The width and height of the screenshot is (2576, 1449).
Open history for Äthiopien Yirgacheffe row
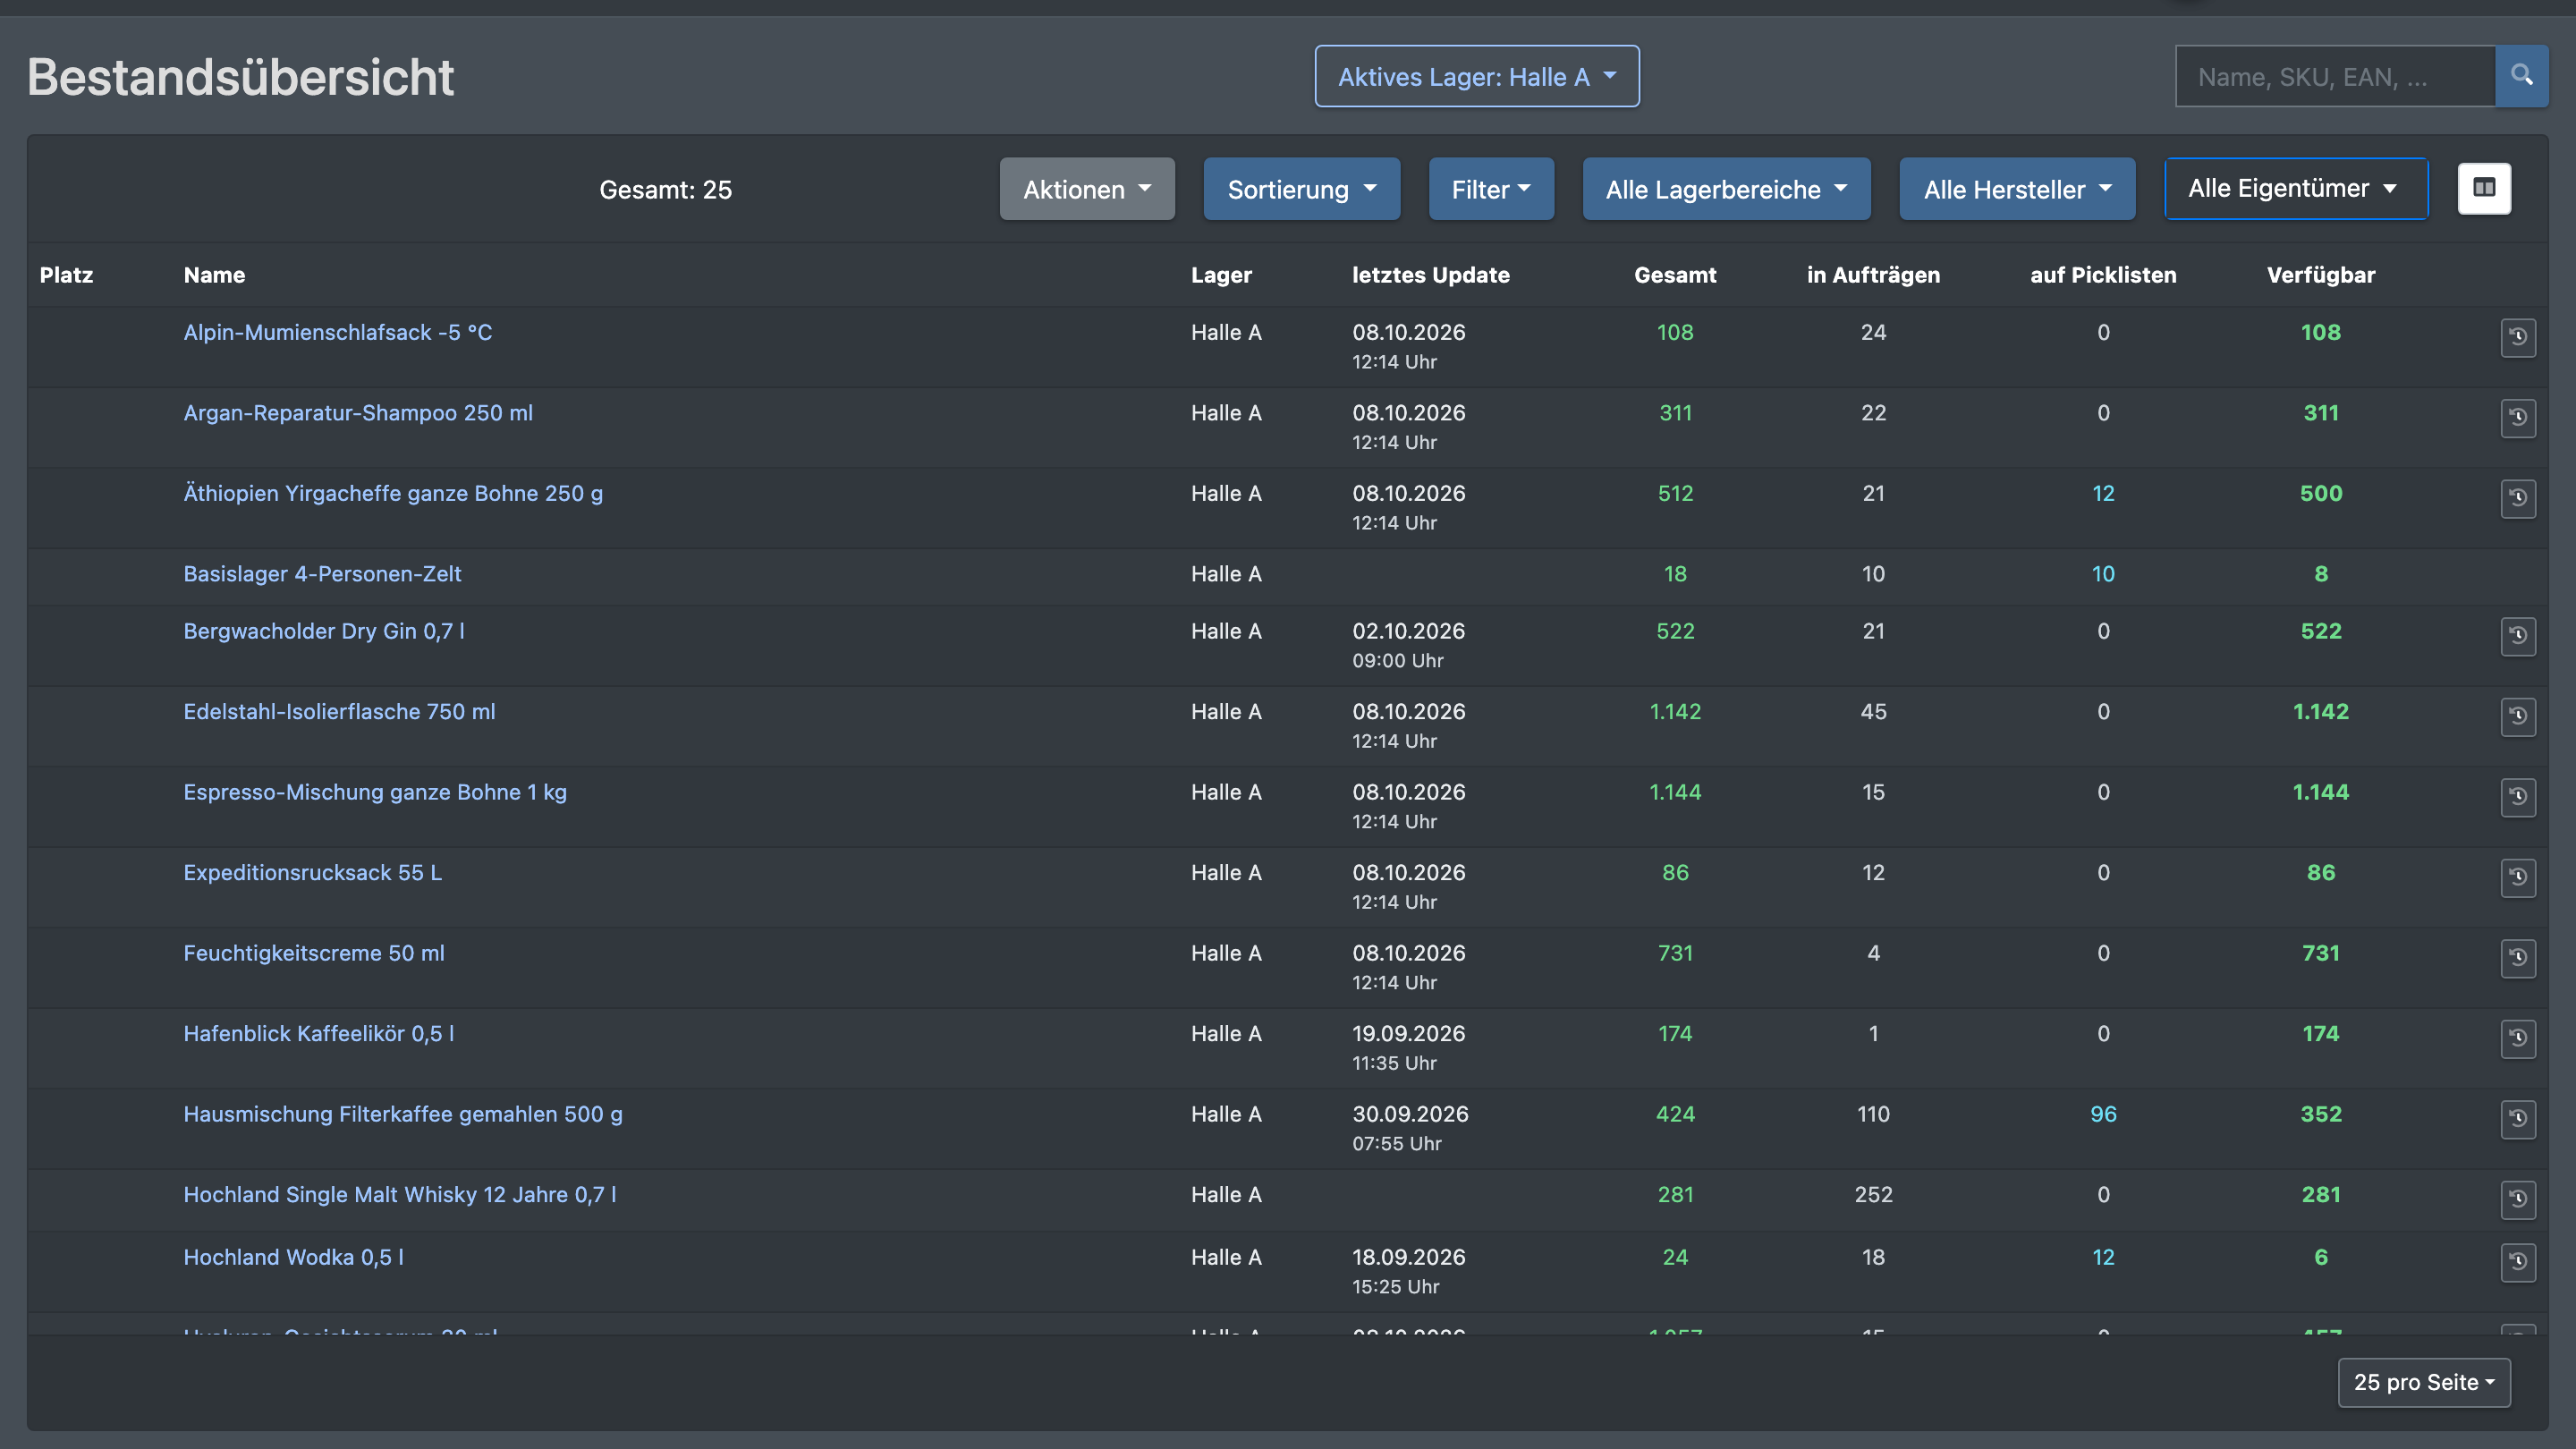[x=2518, y=498]
